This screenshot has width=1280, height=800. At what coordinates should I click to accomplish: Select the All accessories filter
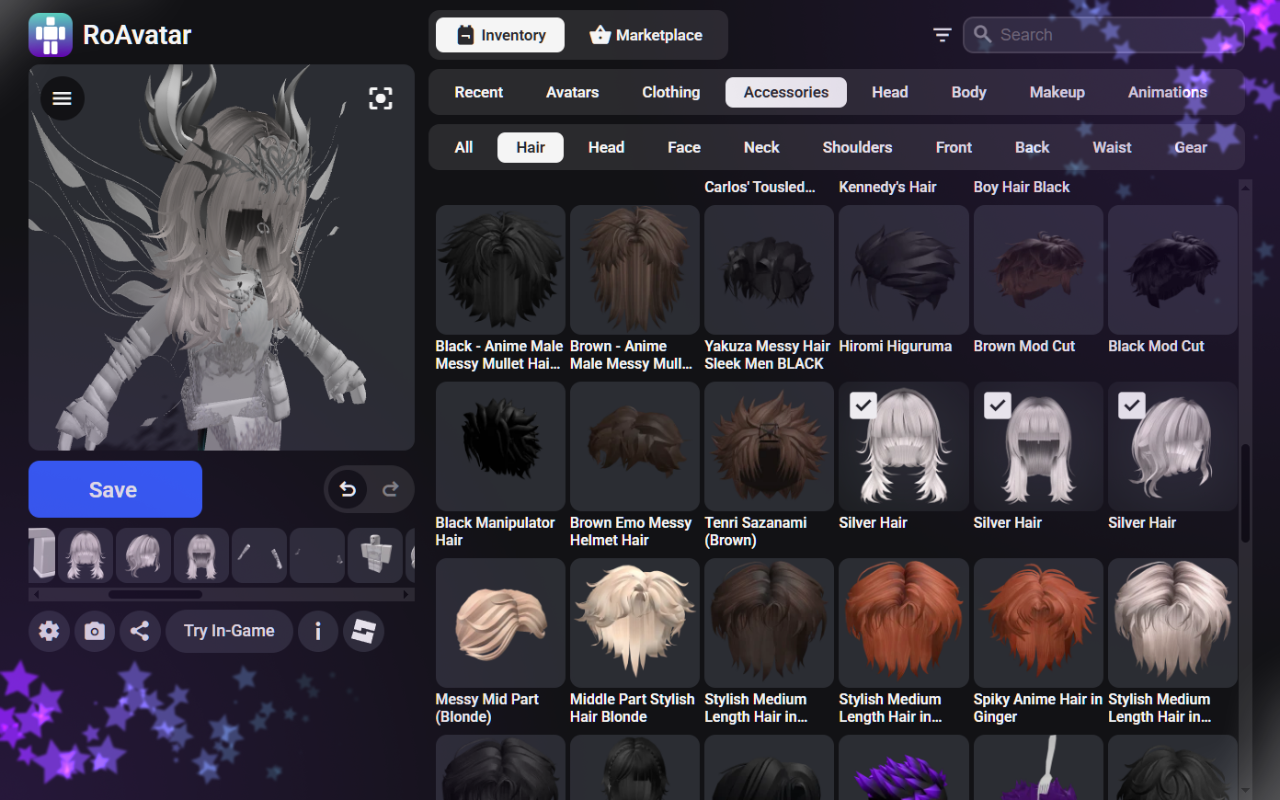click(464, 147)
